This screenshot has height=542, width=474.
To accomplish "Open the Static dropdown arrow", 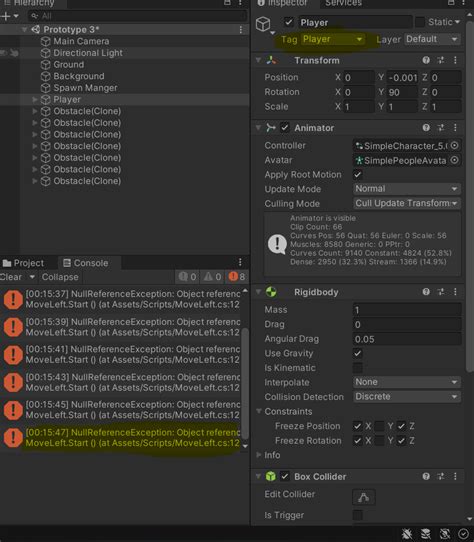I will 457,22.
